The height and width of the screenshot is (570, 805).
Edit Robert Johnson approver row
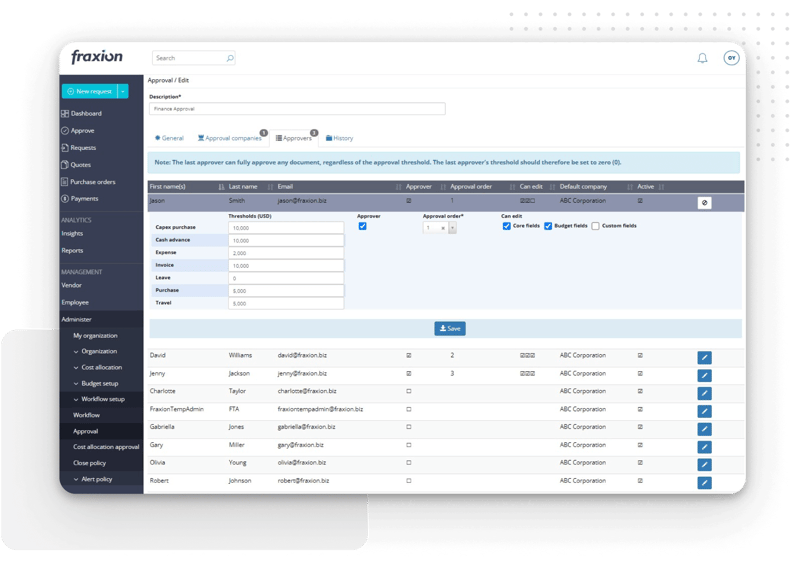704,483
